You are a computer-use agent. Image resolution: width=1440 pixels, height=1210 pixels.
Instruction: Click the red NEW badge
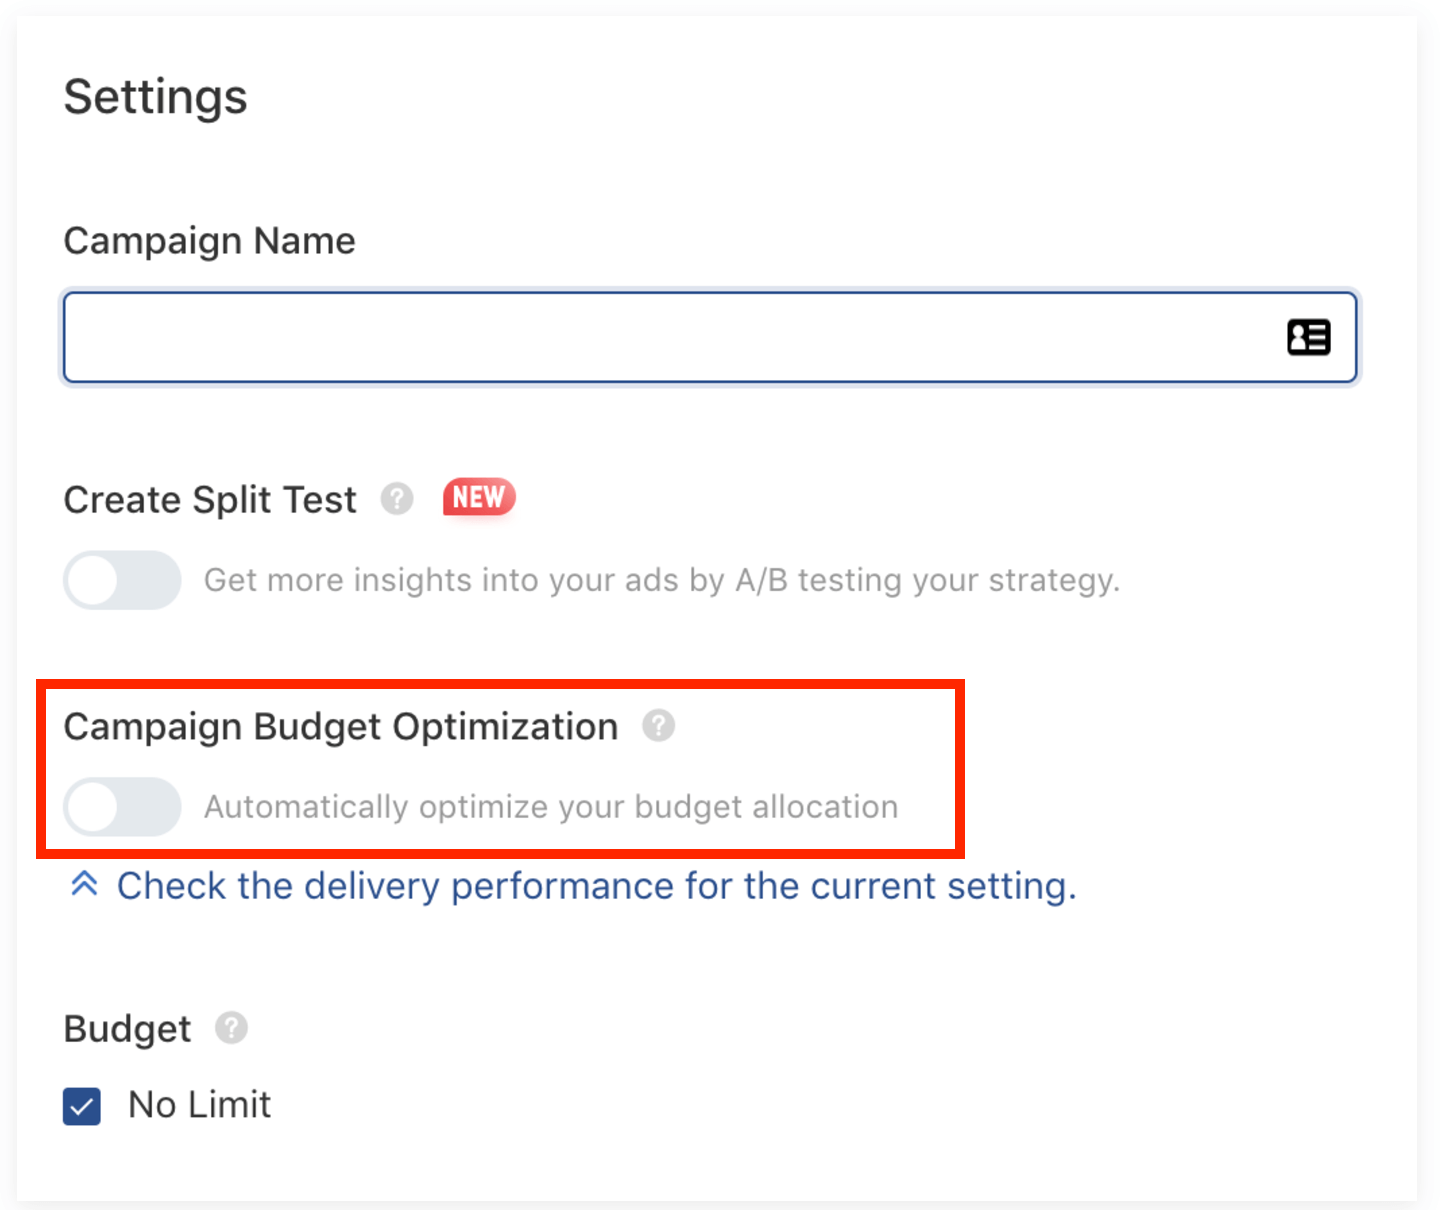[x=479, y=497]
